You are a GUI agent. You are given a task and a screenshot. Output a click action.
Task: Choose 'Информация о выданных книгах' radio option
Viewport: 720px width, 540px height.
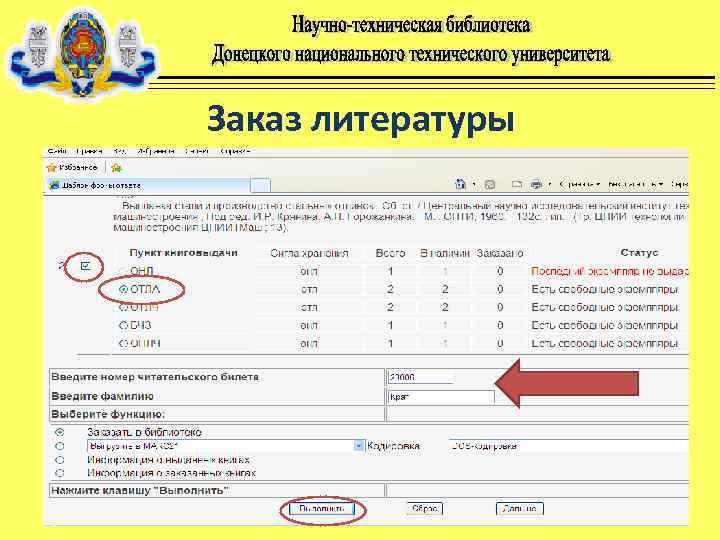click(x=60, y=460)
